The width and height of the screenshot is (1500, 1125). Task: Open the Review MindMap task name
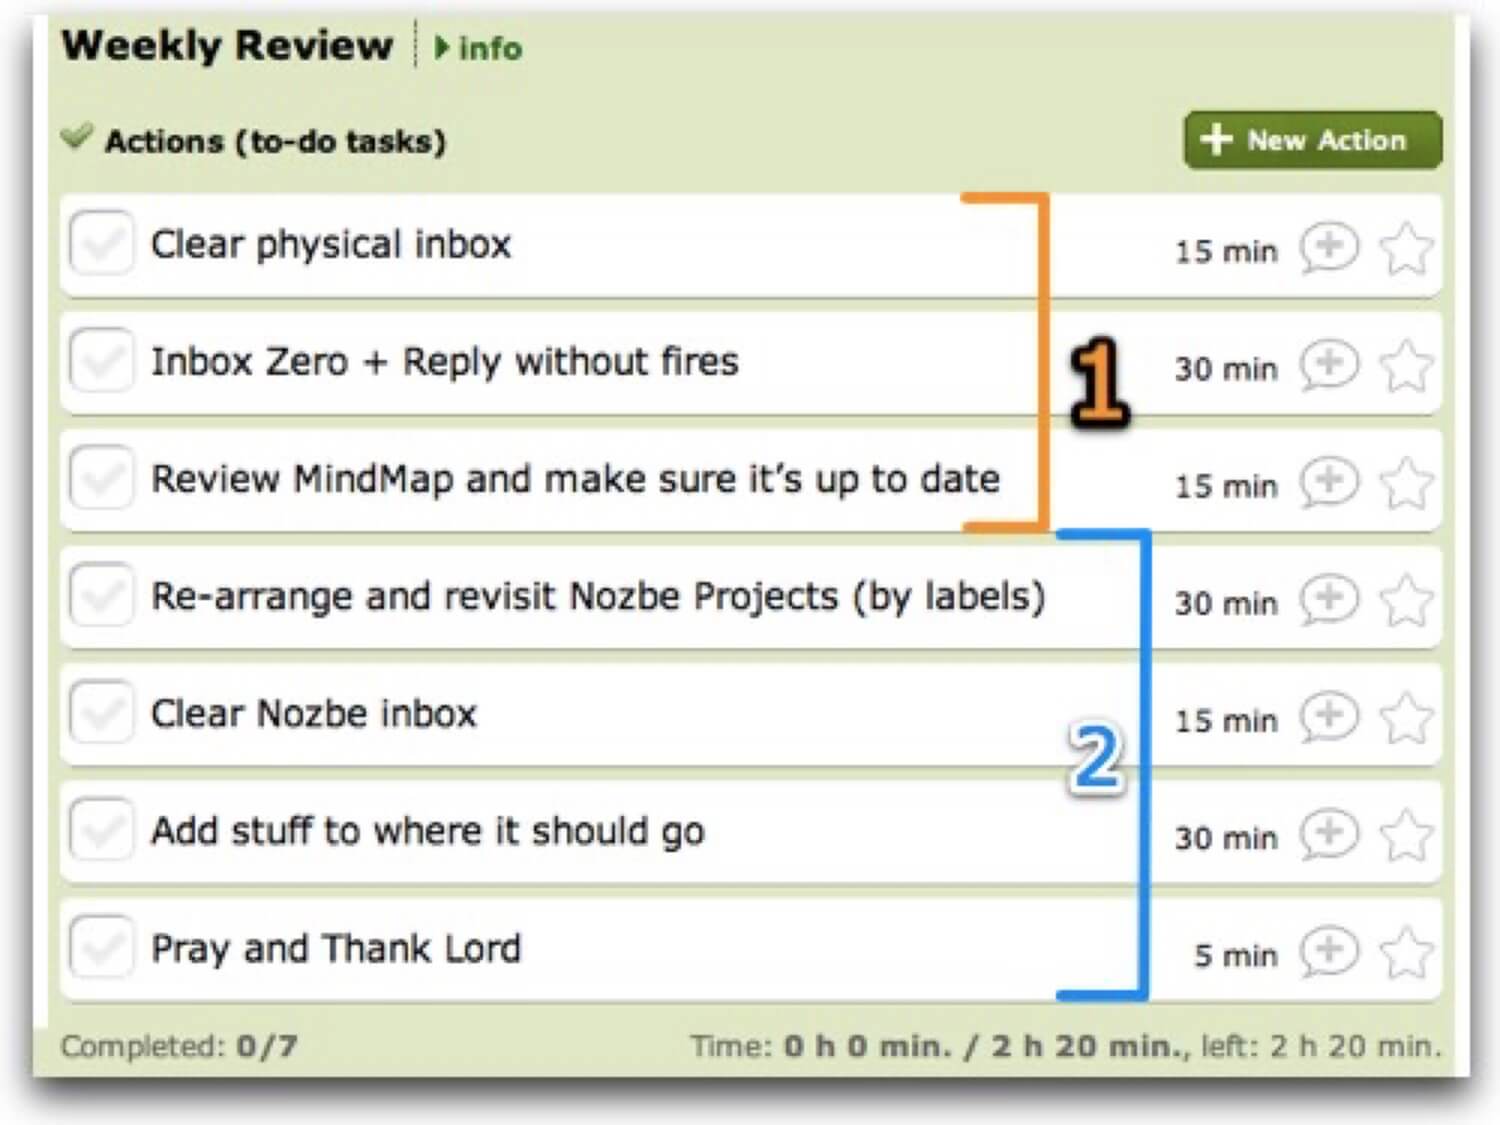click(x=575, y=479)
